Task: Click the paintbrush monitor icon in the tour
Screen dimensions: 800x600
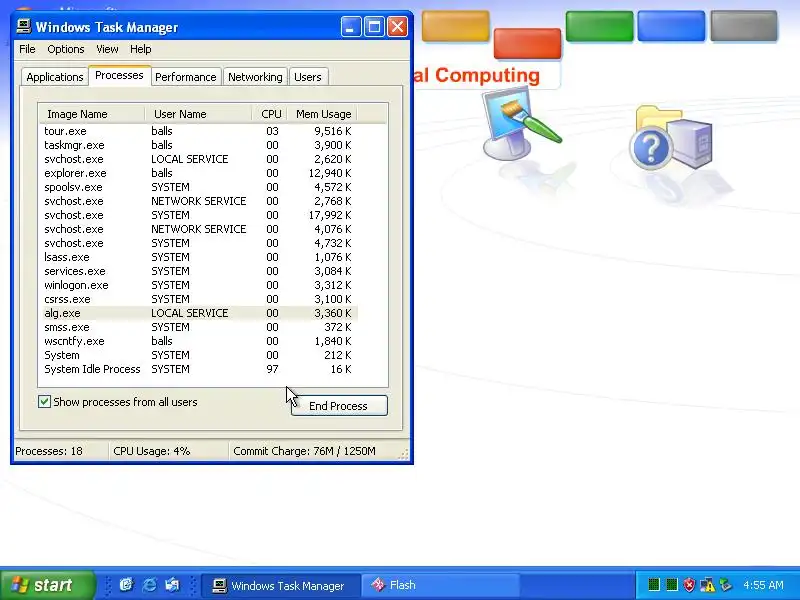Action: pyautogui.click(x=521, y=123)
